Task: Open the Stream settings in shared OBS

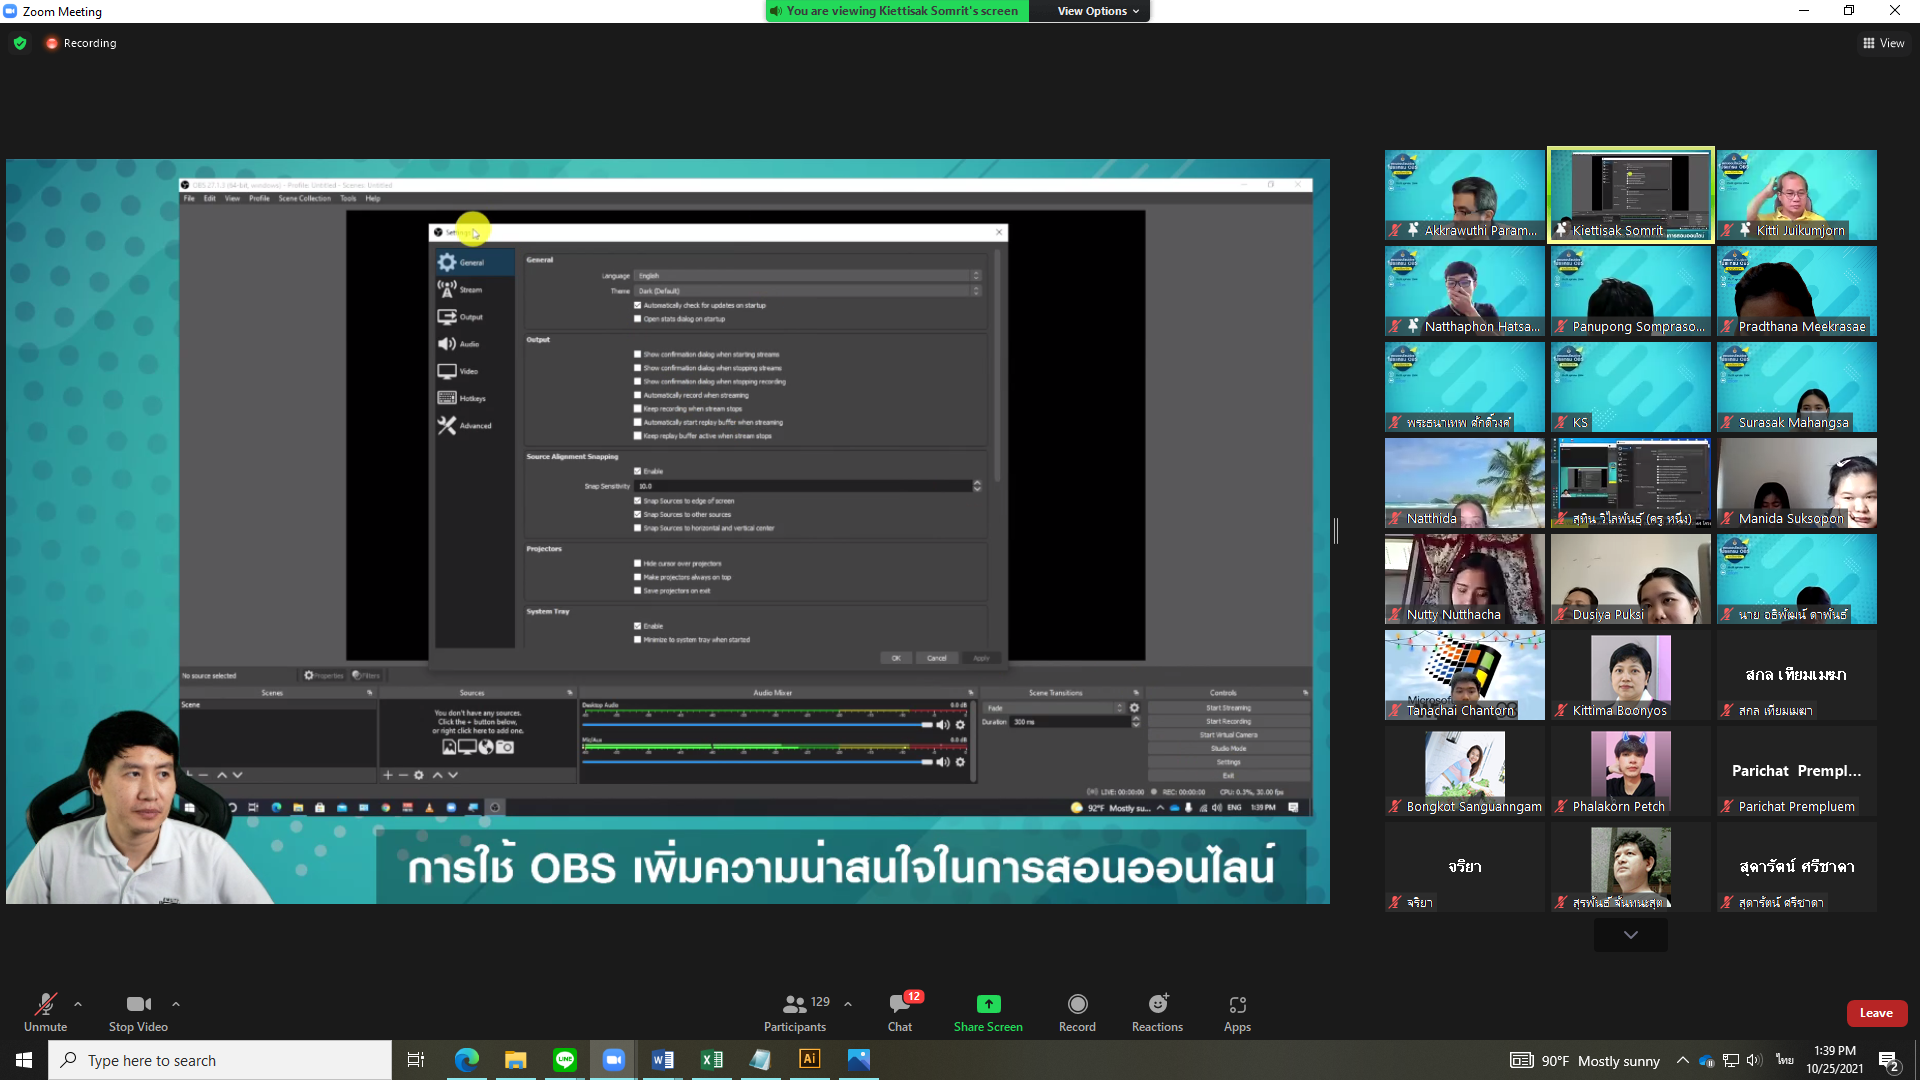Action: tap(474, 290)
